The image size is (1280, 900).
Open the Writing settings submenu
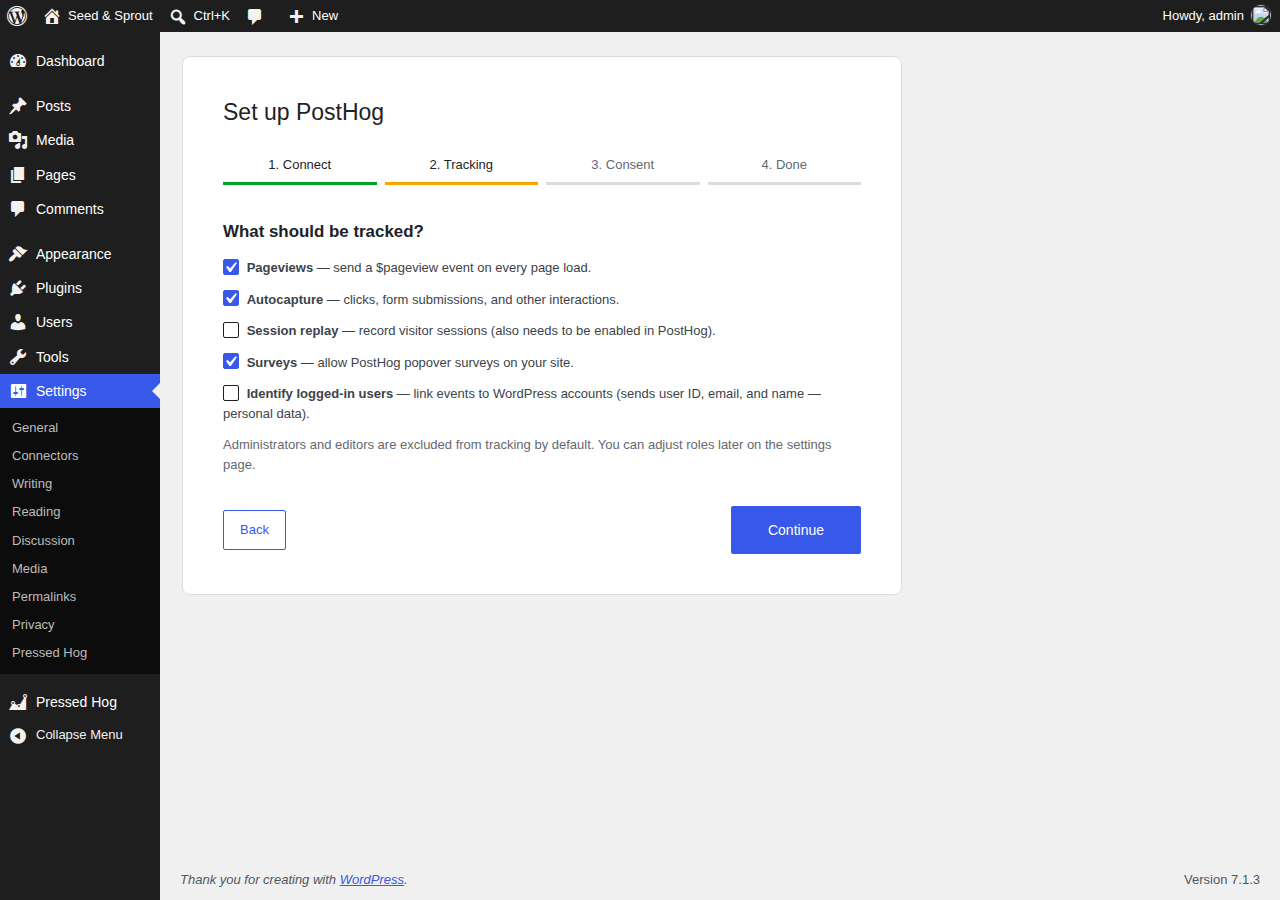[32, 483]
